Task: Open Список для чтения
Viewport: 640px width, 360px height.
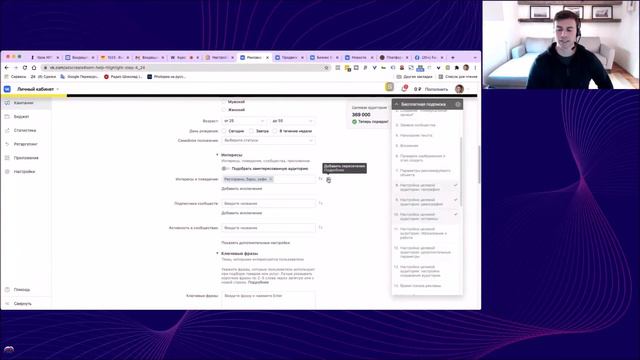Action: 458,77
